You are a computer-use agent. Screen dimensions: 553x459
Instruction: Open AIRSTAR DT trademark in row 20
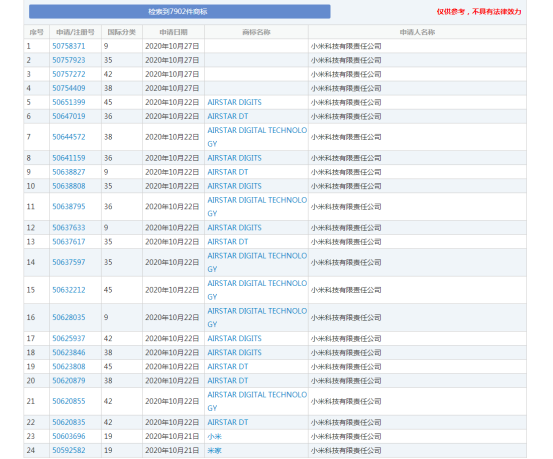[x=228, y=381]
